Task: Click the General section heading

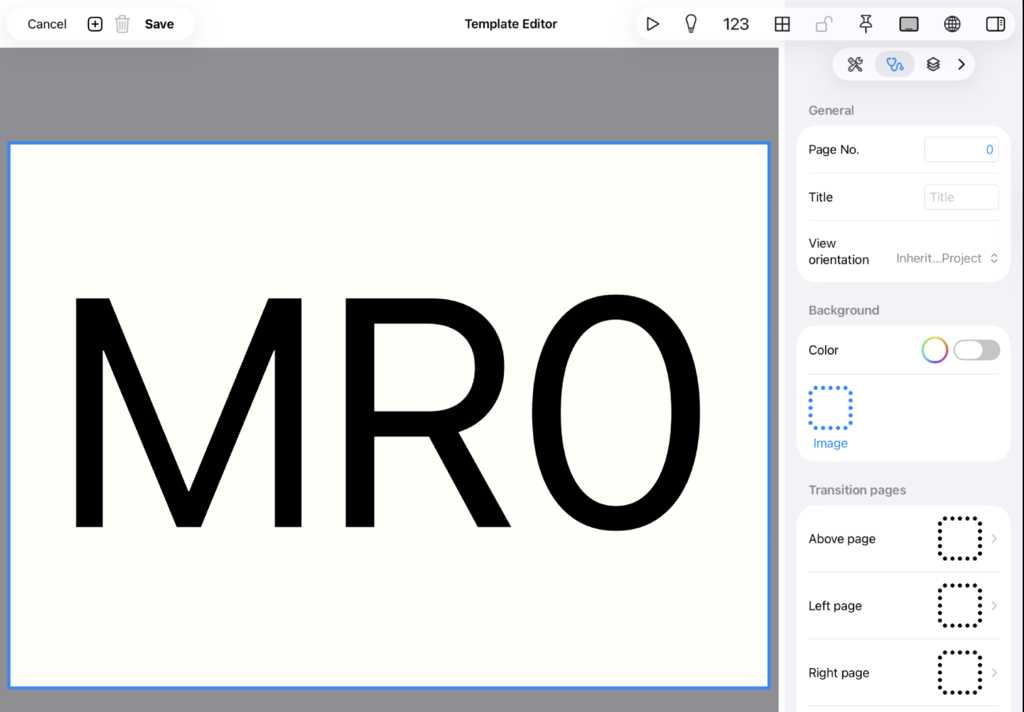Action: click(x=831, y=110)
